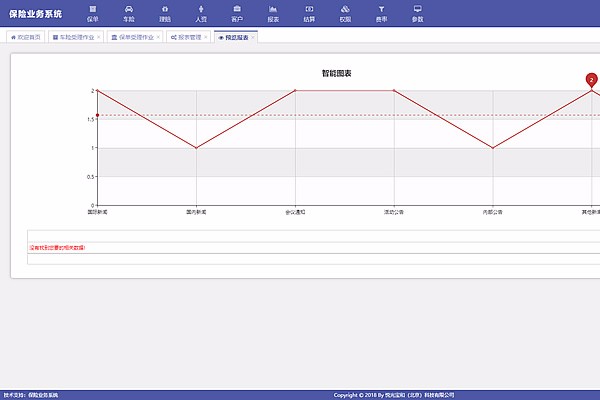Click the 保险业务系统 footer support link

click(x=43, y=395)
